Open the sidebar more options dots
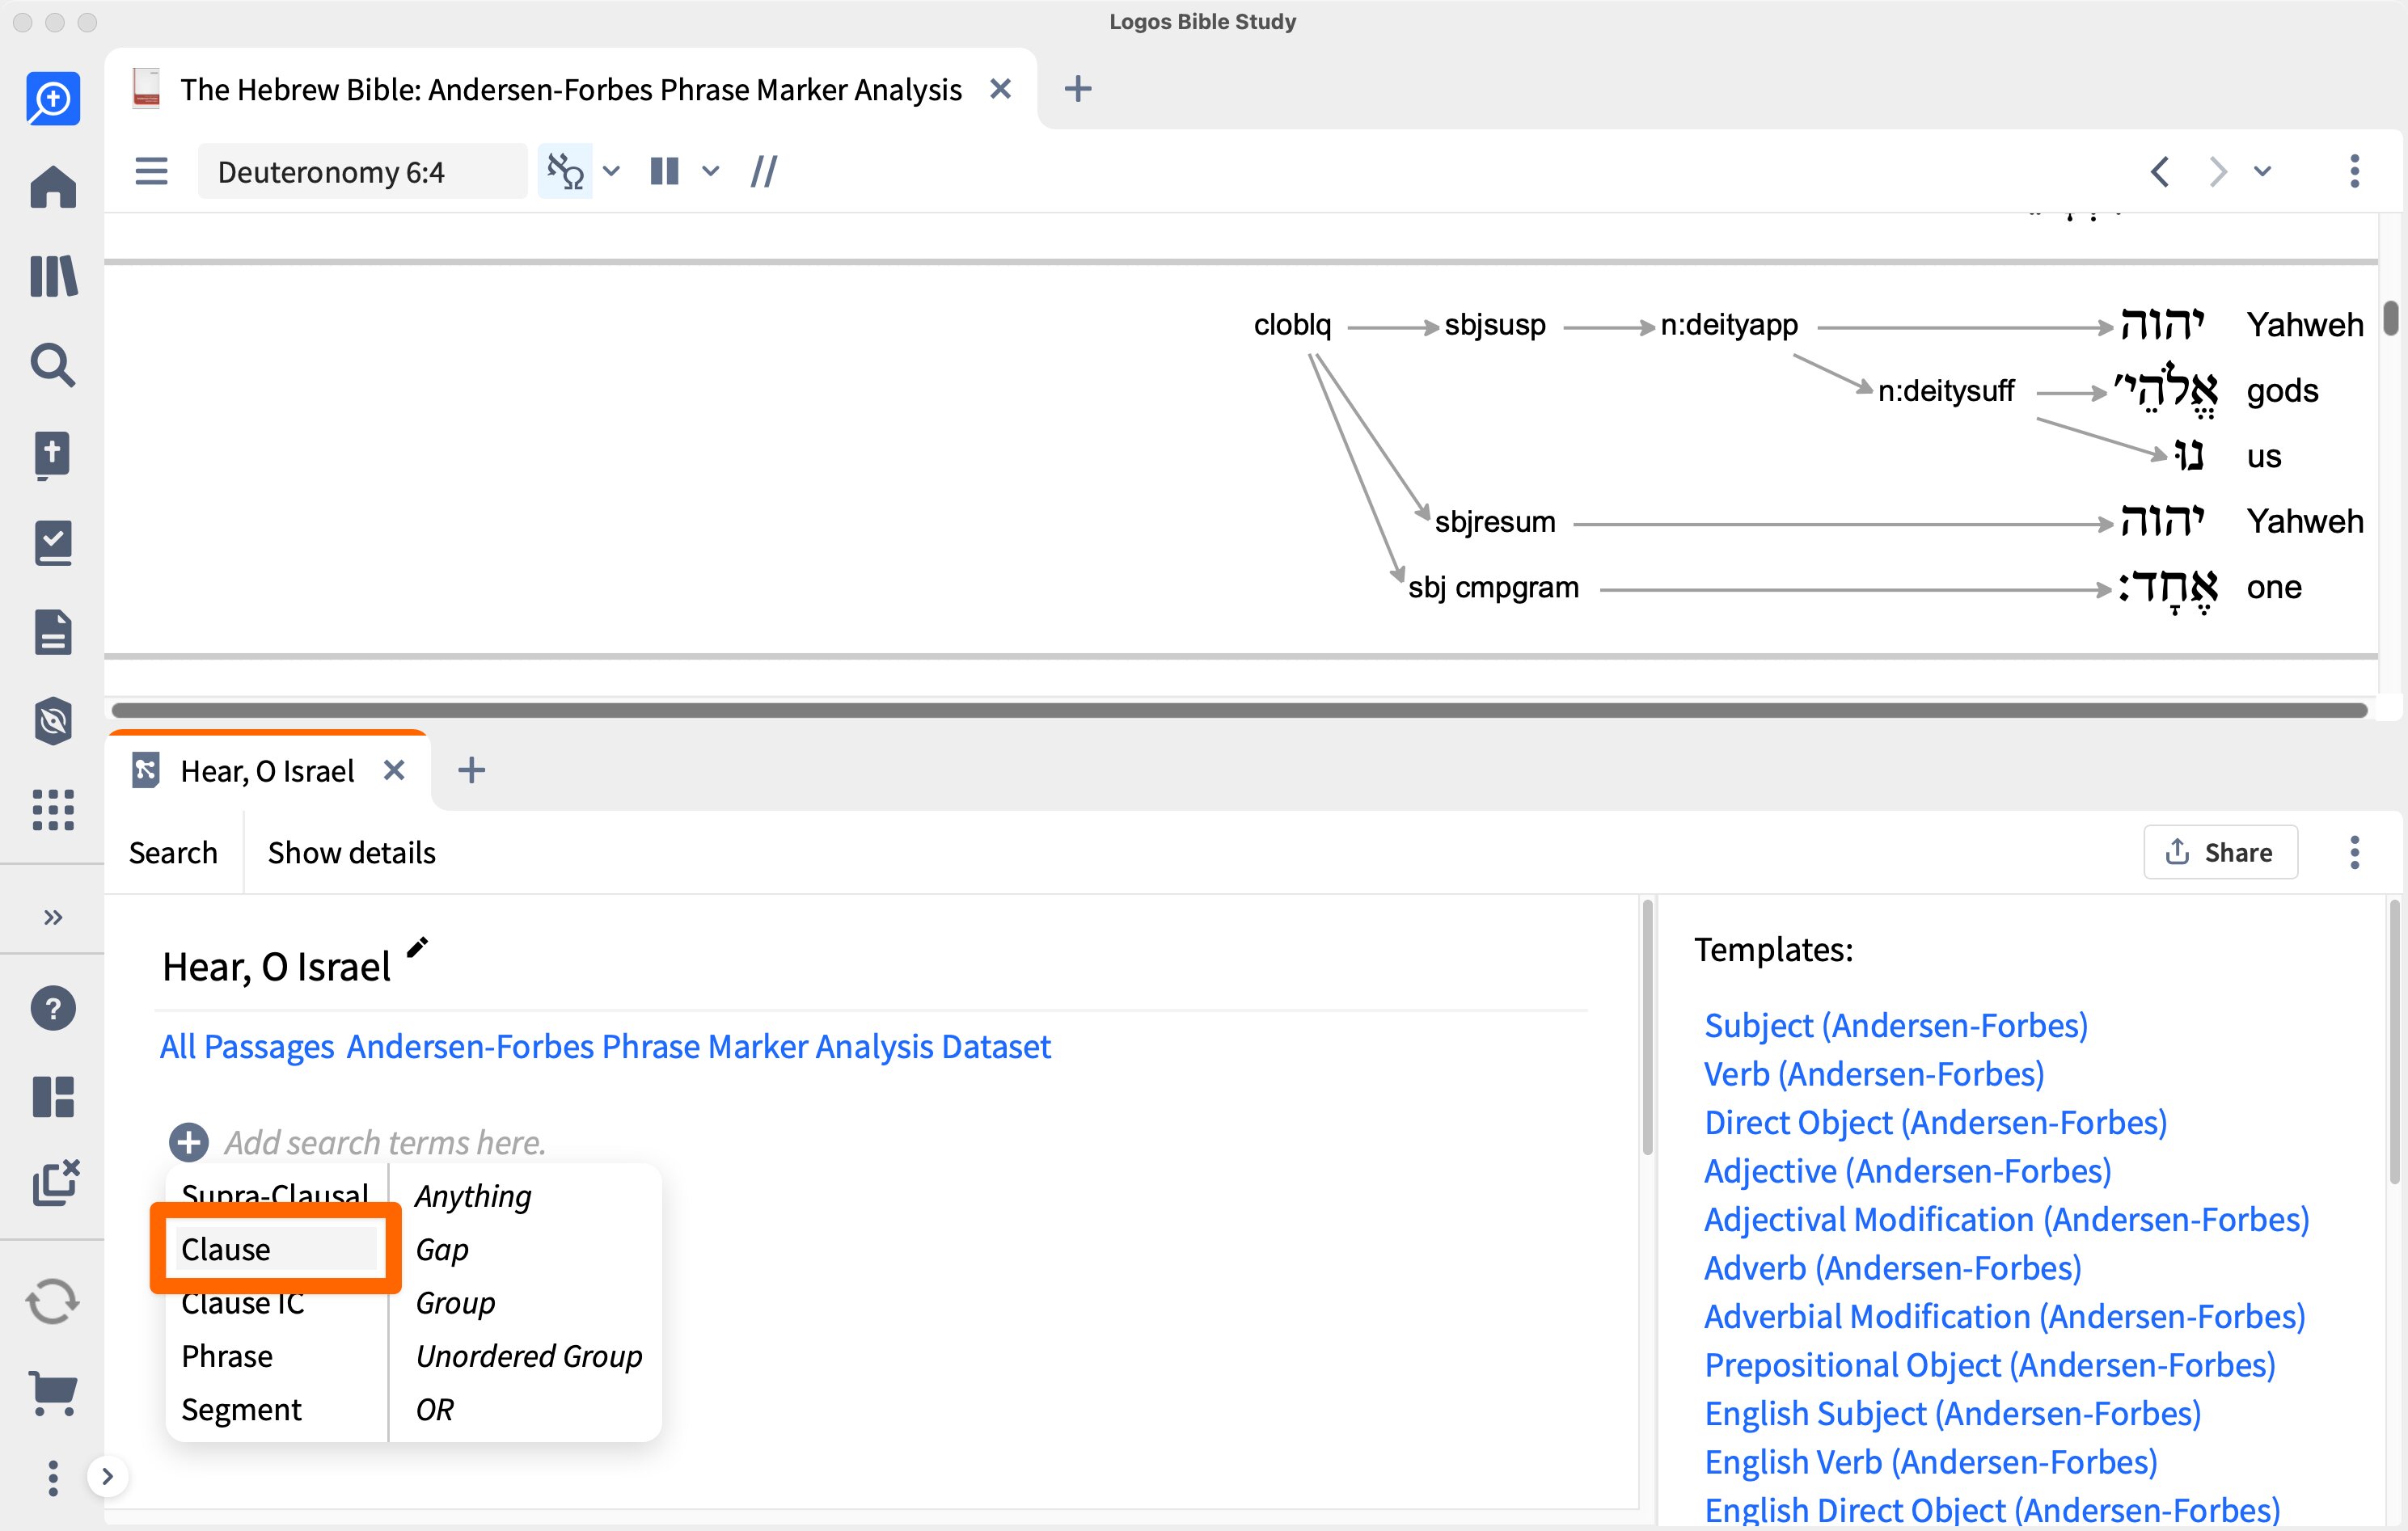The height and width of the screenshot is (1531, 2408). pos(53,1478)
